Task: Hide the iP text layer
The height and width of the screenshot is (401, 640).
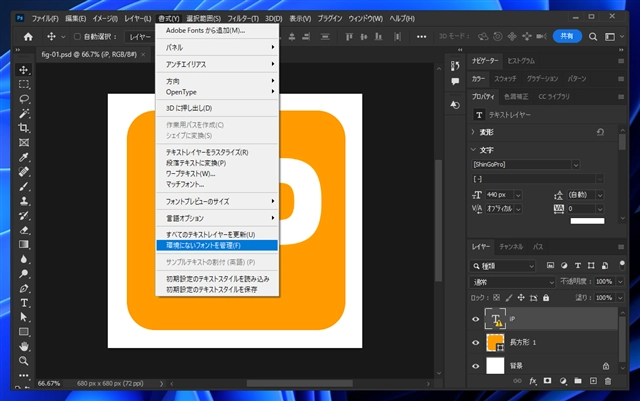Action: pos(476,318)
